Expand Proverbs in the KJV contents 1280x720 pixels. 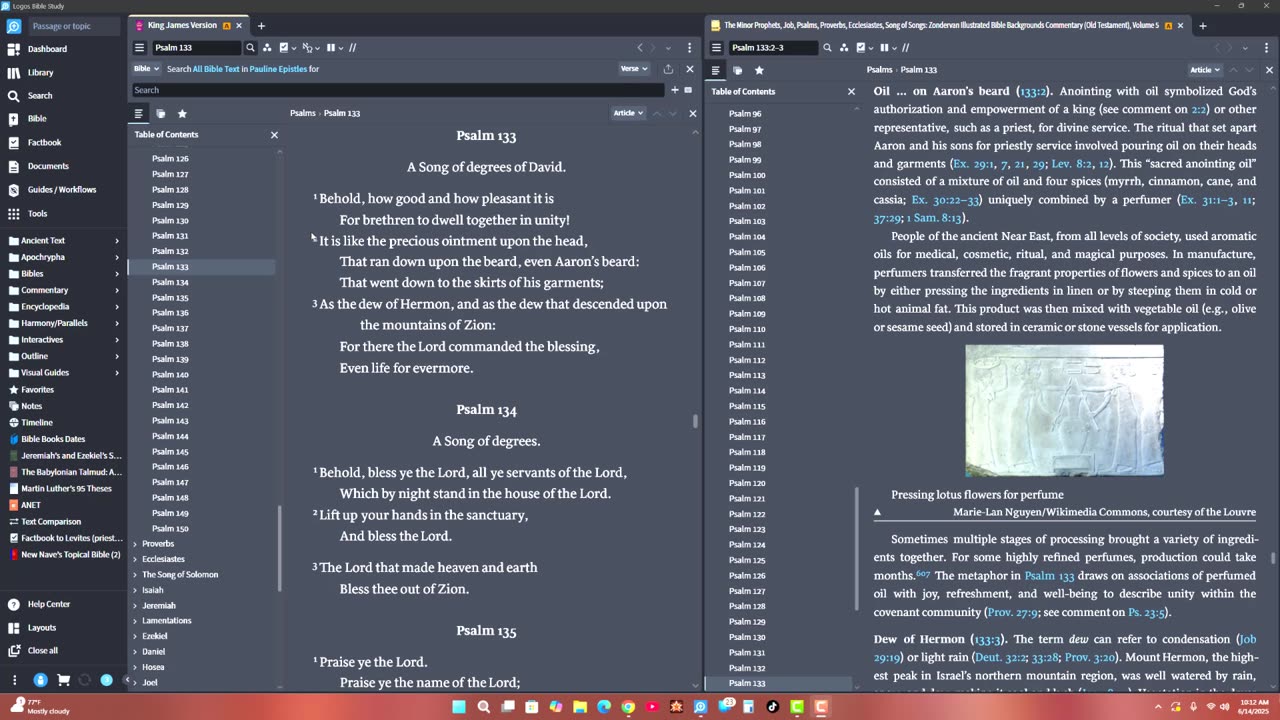coord(135,544)
